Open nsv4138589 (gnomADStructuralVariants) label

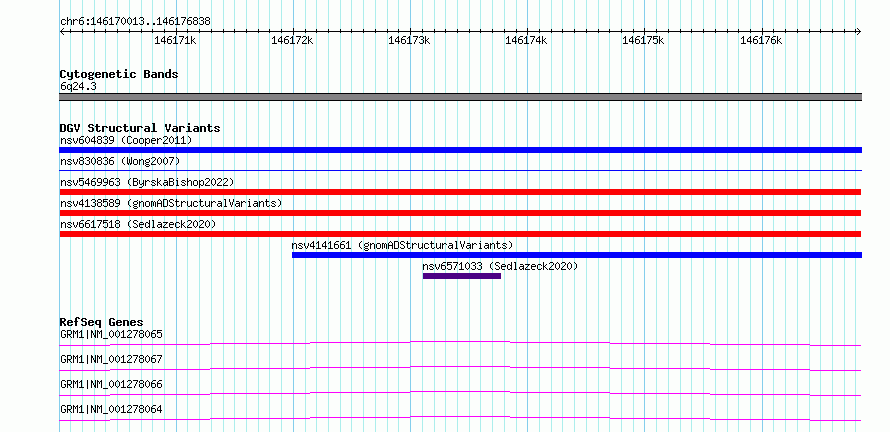click(x=171, y=203)
